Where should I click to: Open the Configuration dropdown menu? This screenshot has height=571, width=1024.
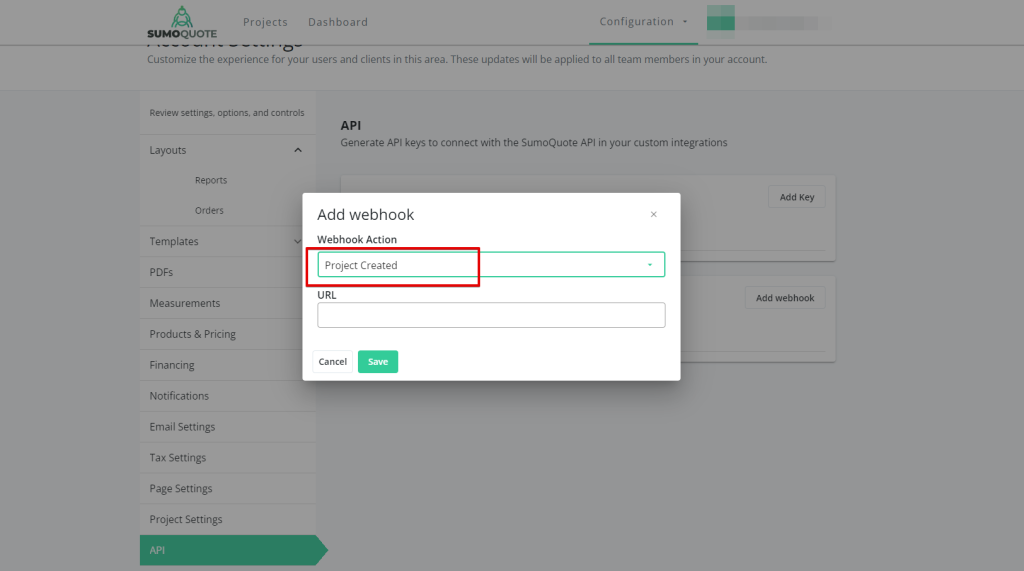[x=643, y=22]
